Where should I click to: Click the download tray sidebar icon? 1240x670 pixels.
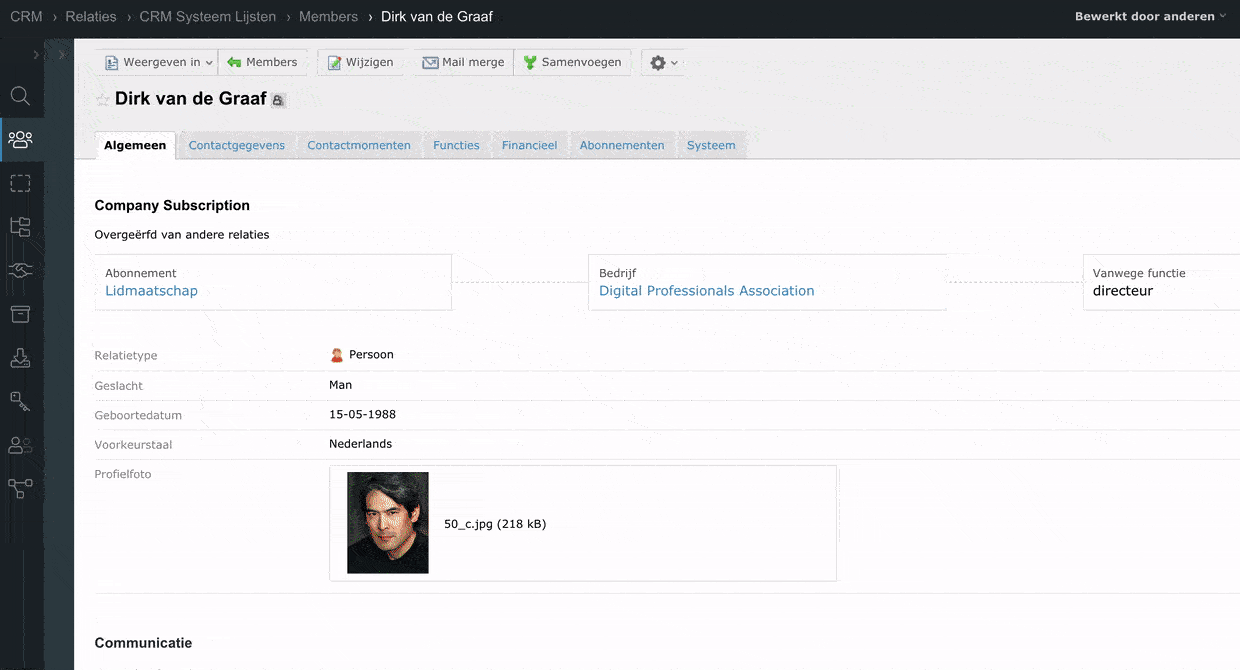click(x=20, y=357)
